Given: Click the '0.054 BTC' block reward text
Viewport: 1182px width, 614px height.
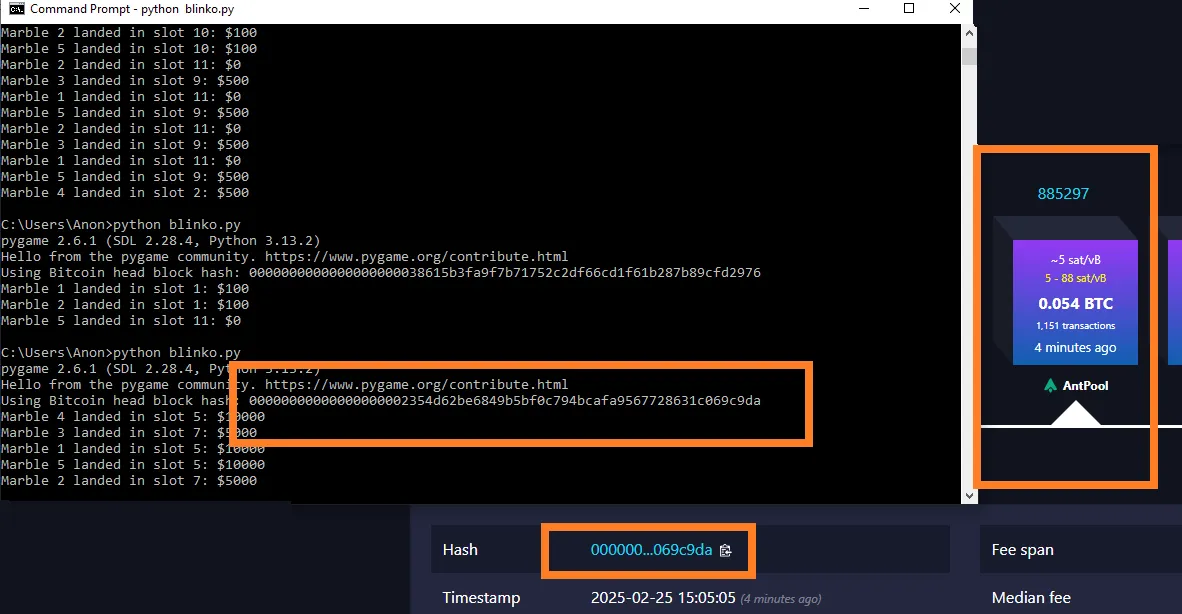Looking at the screenshot, I should click(1076, 304).
